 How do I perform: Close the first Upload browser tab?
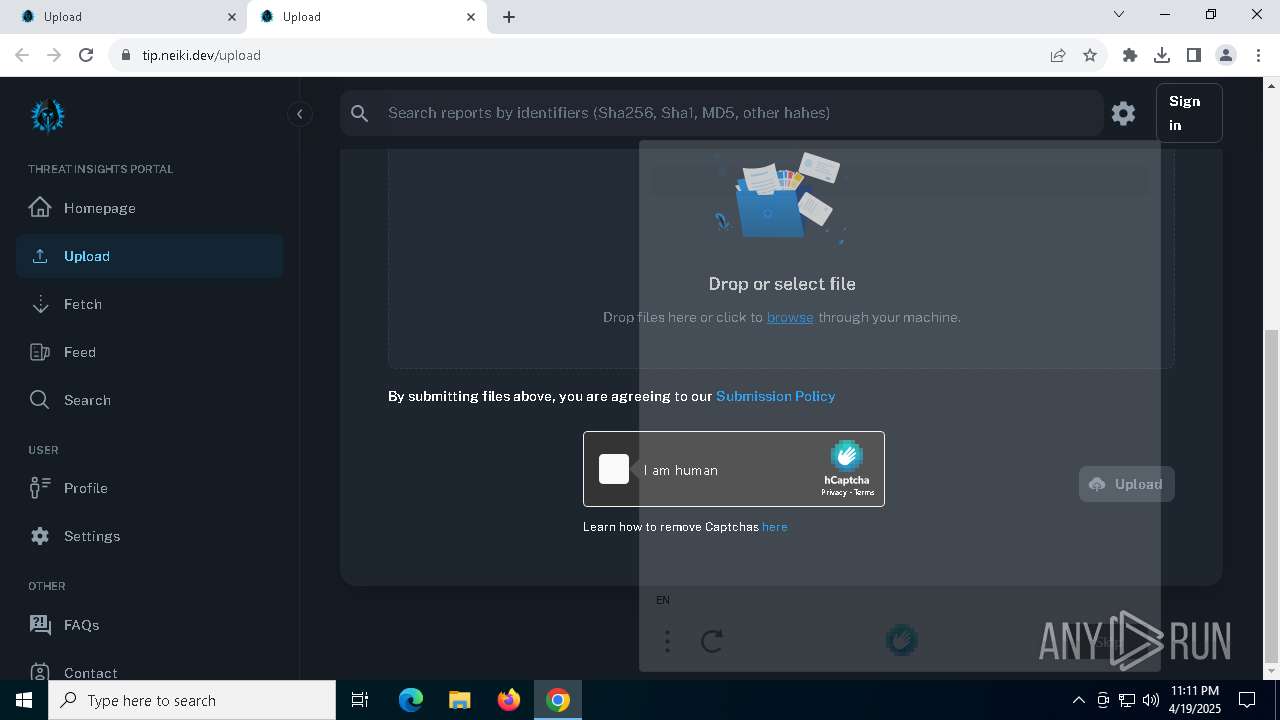(x=231, y=17)
